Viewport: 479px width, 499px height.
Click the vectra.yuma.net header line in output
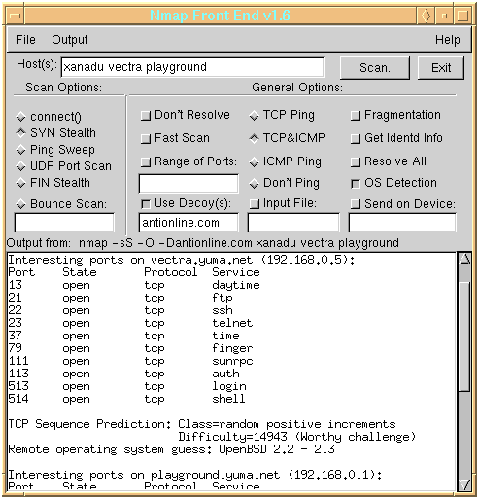(182, 260)
